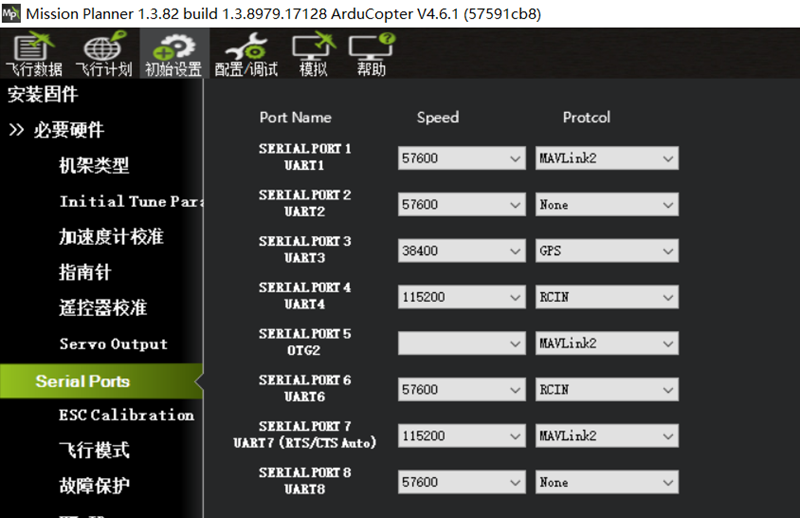Open the empty Serial Port 5 speed dropdown
This screenshot has height=518, width=800.
[x=515, y=343]
